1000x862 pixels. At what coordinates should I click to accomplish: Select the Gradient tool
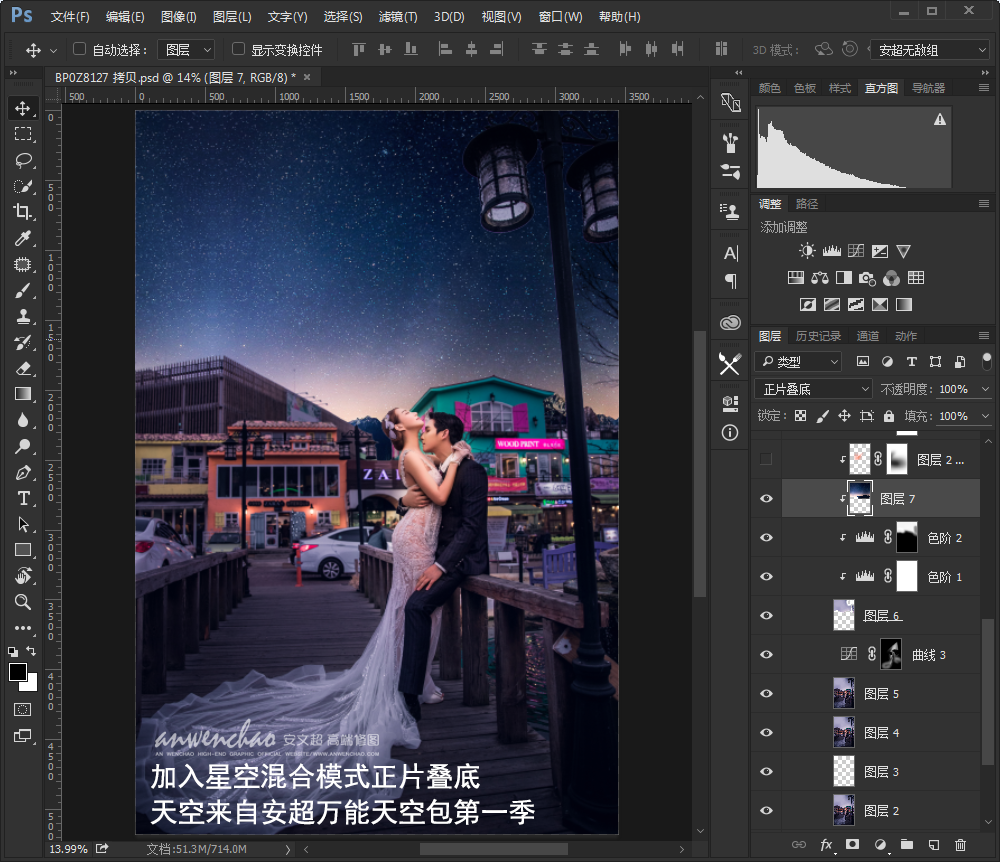pos(23,394)
